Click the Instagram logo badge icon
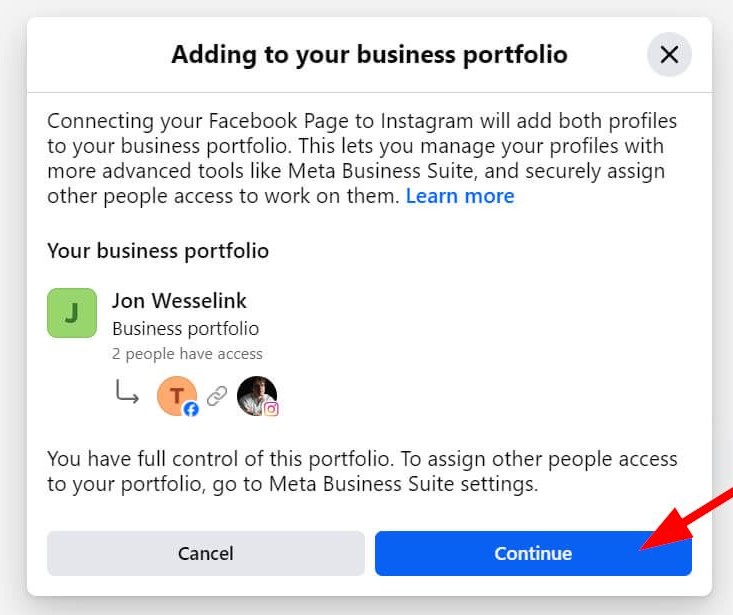The image size is (733, 615). [x=271, y=409]
